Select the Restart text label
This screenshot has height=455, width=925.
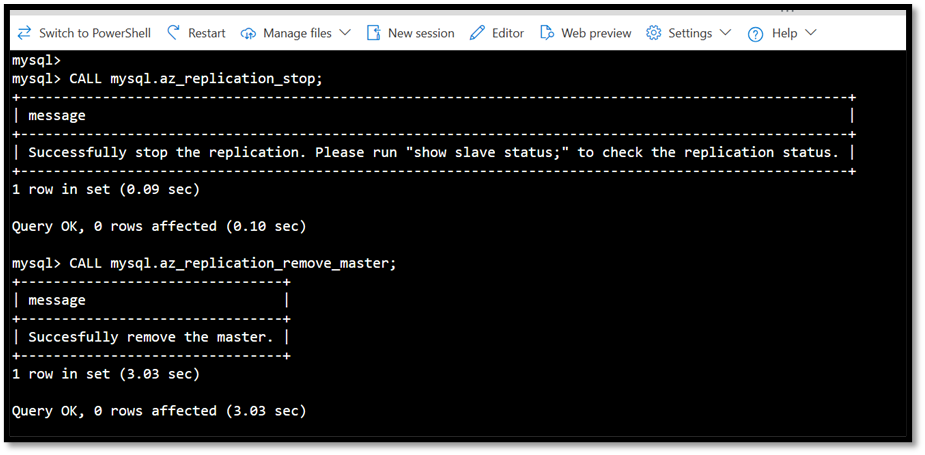(x=206, y=33)
